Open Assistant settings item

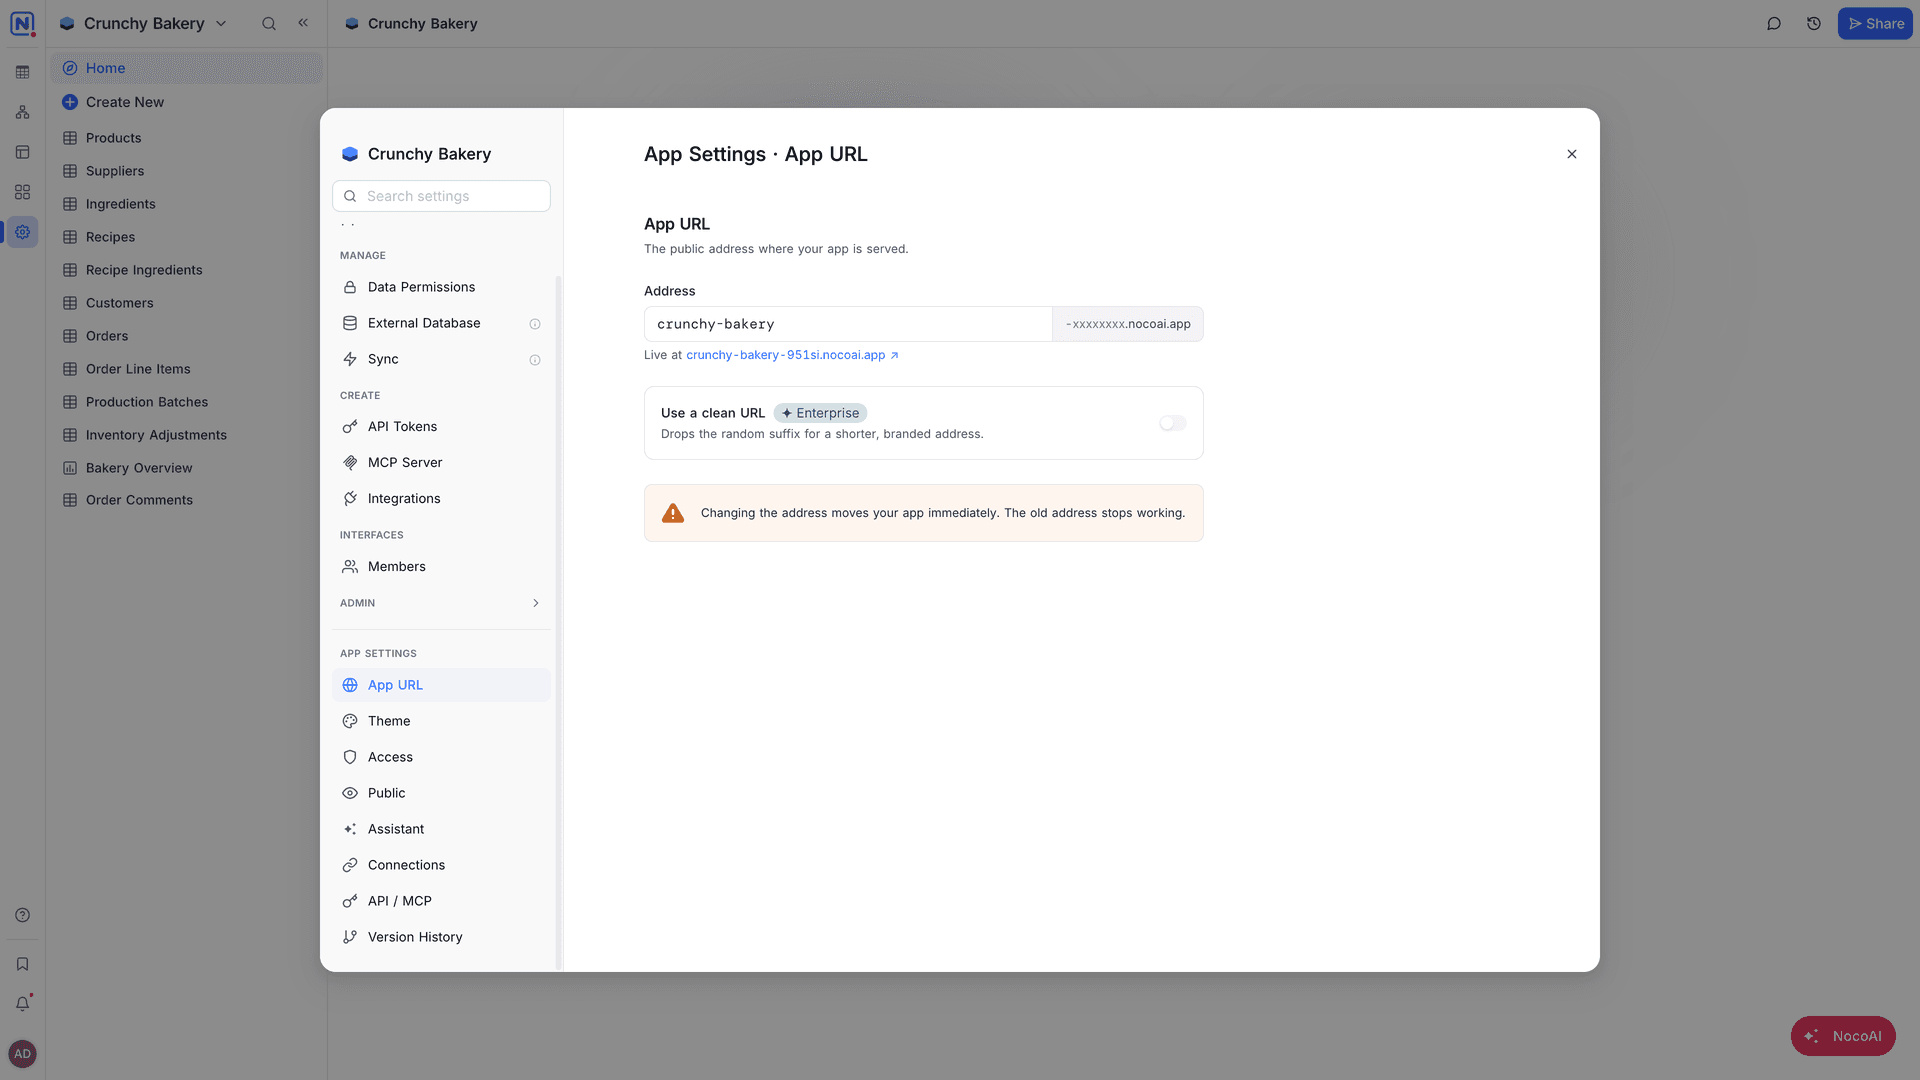pos(441,829)
